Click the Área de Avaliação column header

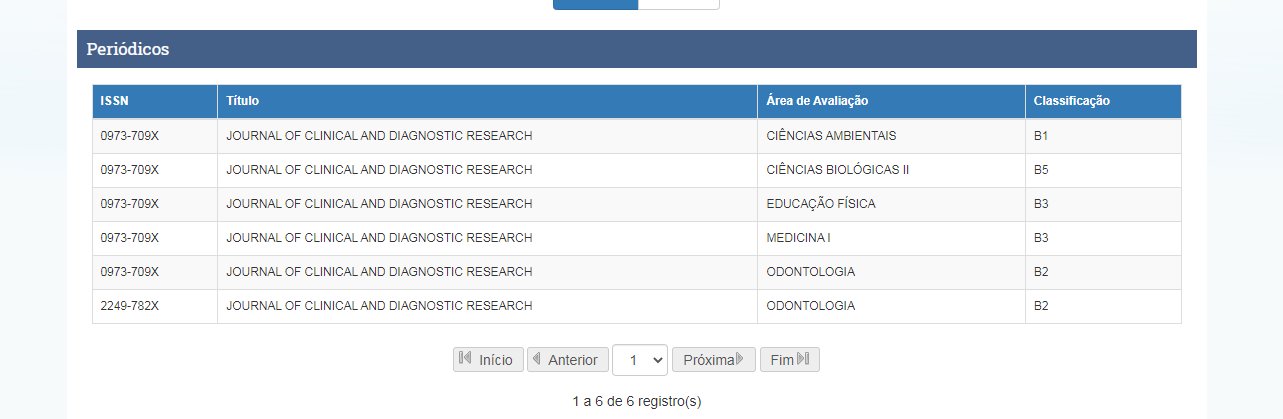[x=891, y=101]
